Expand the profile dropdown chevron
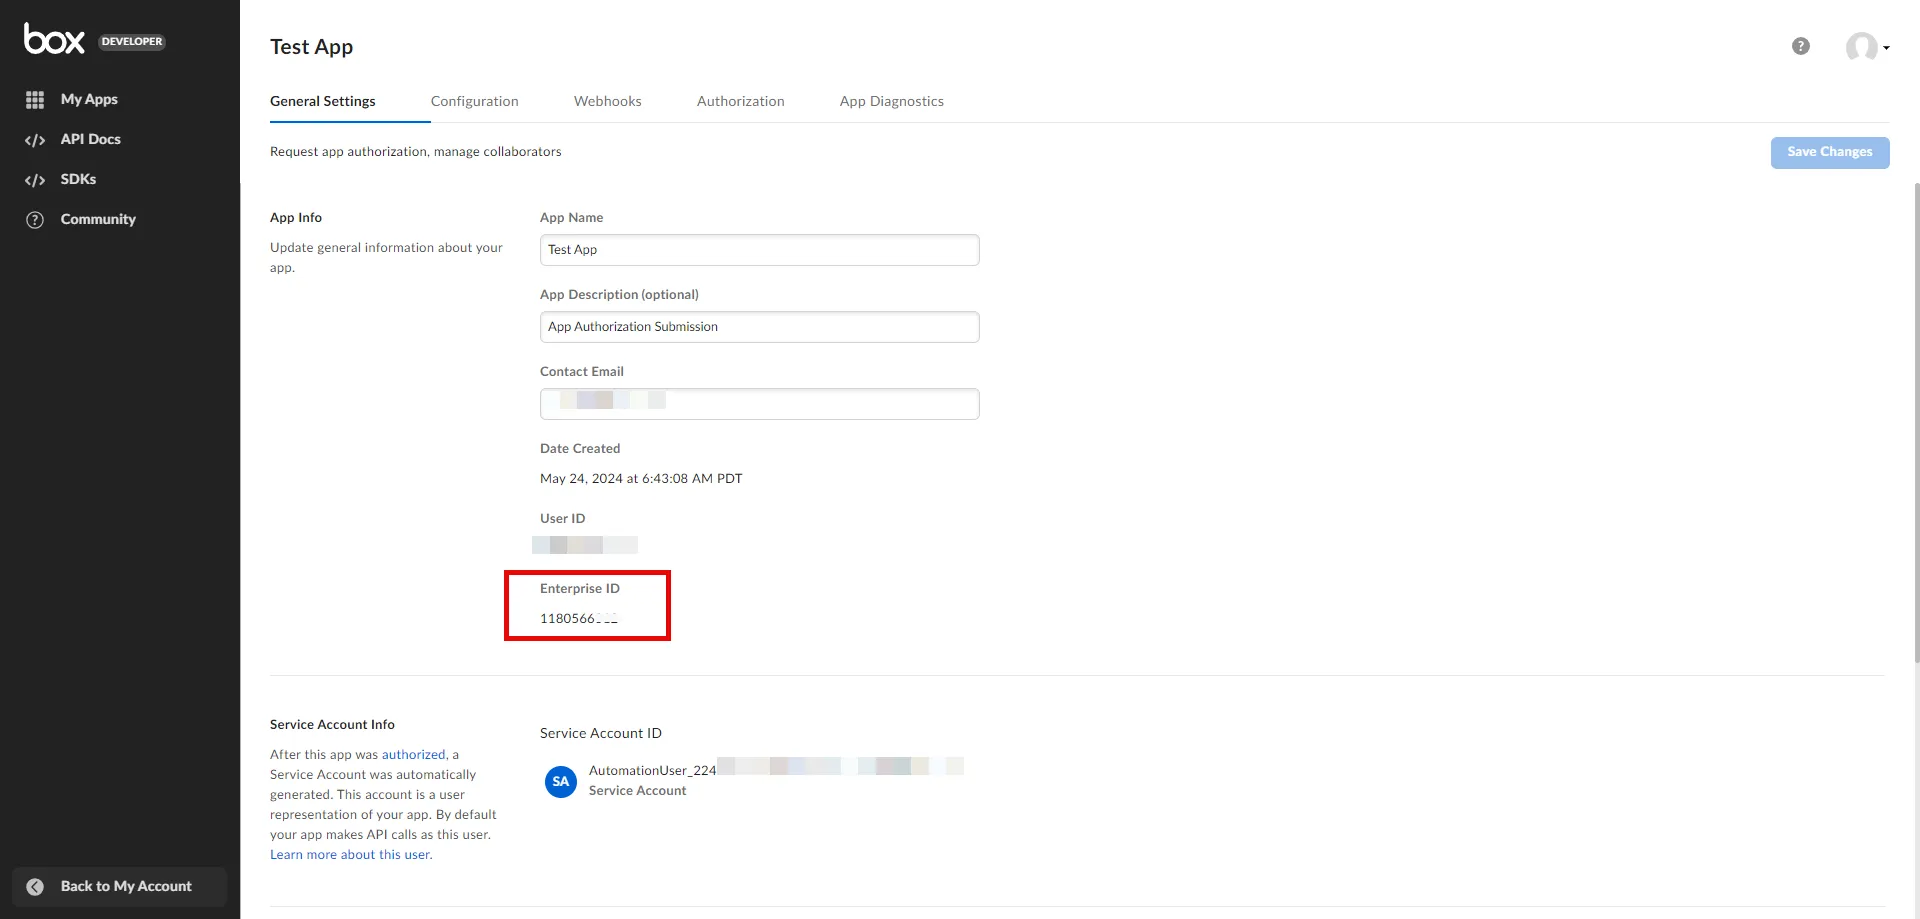The width and height of the screenshot is (1920, 919). click(1888, 50)
